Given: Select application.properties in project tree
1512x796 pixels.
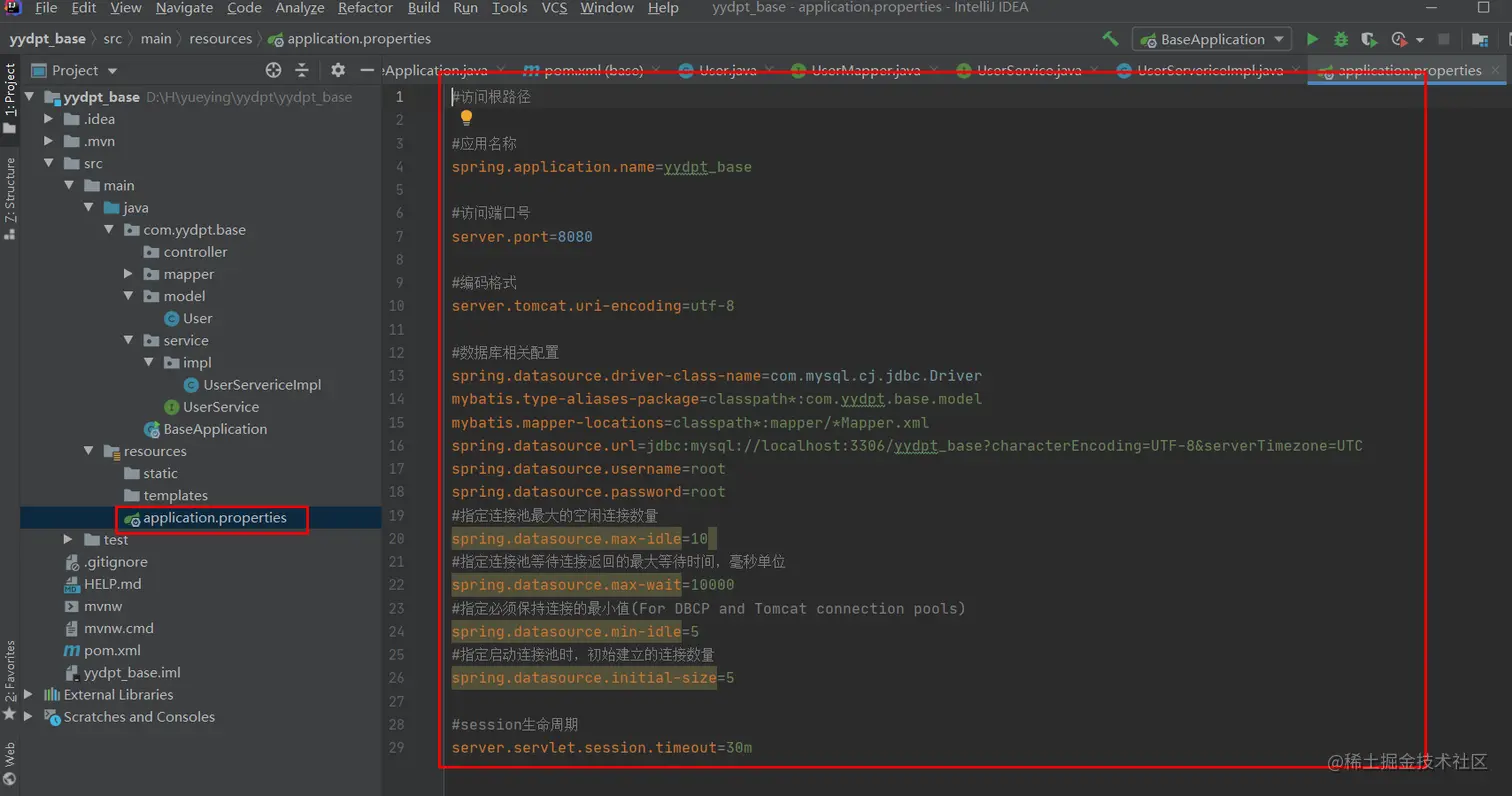Looking at the screenshot, I should [214, 518].
